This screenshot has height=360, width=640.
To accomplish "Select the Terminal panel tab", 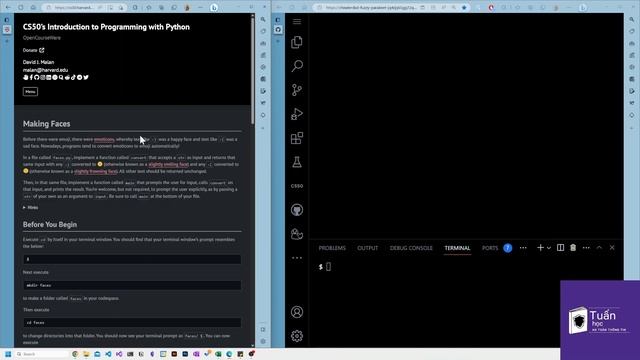I will tap(457, 248).
